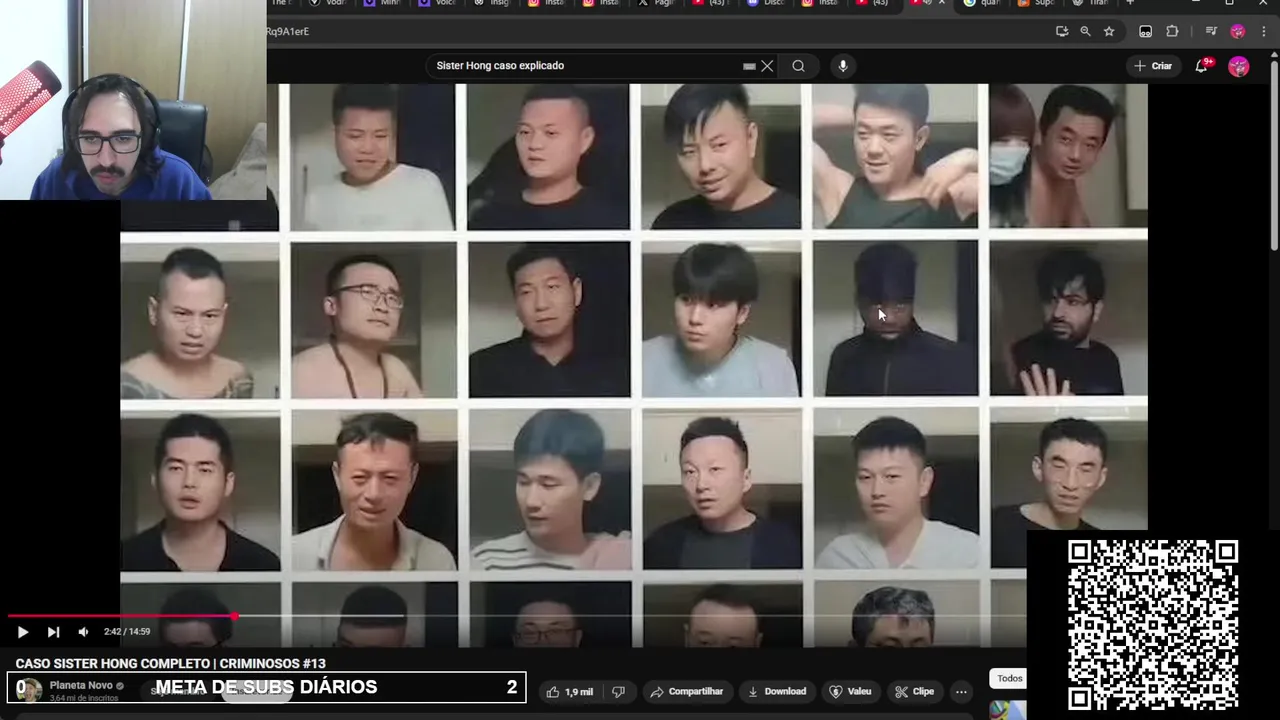This screenshot has height=720, width=1280.
Task: Bookmark page with star icon
Action: coord(1109,31)
